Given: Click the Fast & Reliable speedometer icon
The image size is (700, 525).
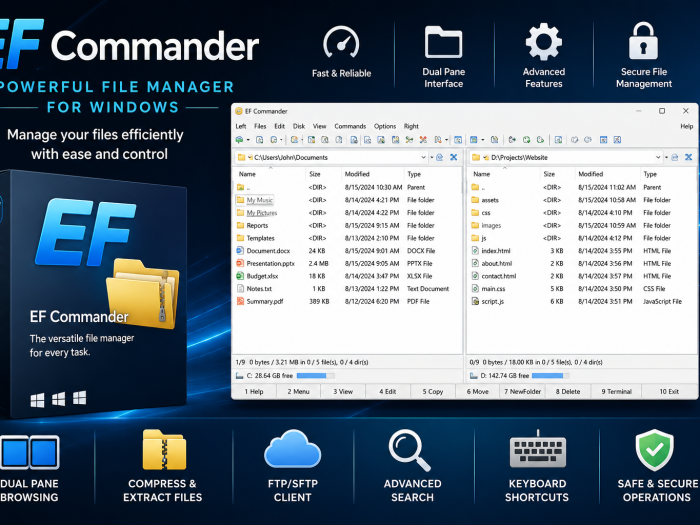Looking at the screenshot, I should [341, 42].
